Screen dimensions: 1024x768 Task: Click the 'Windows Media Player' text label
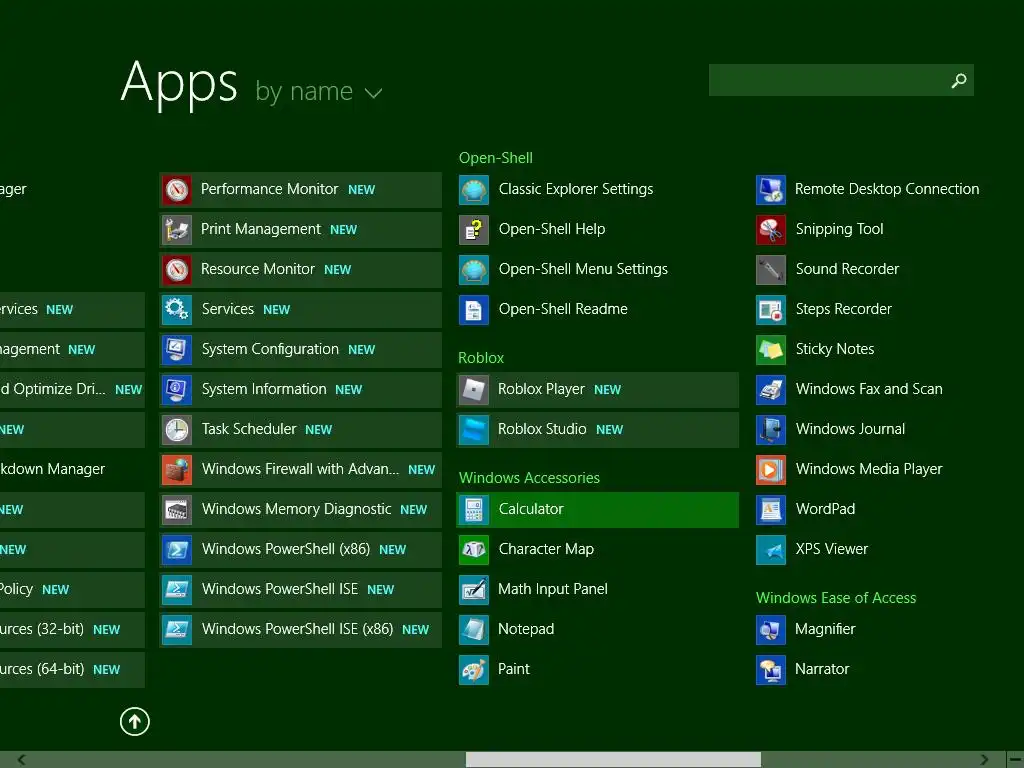869,469
